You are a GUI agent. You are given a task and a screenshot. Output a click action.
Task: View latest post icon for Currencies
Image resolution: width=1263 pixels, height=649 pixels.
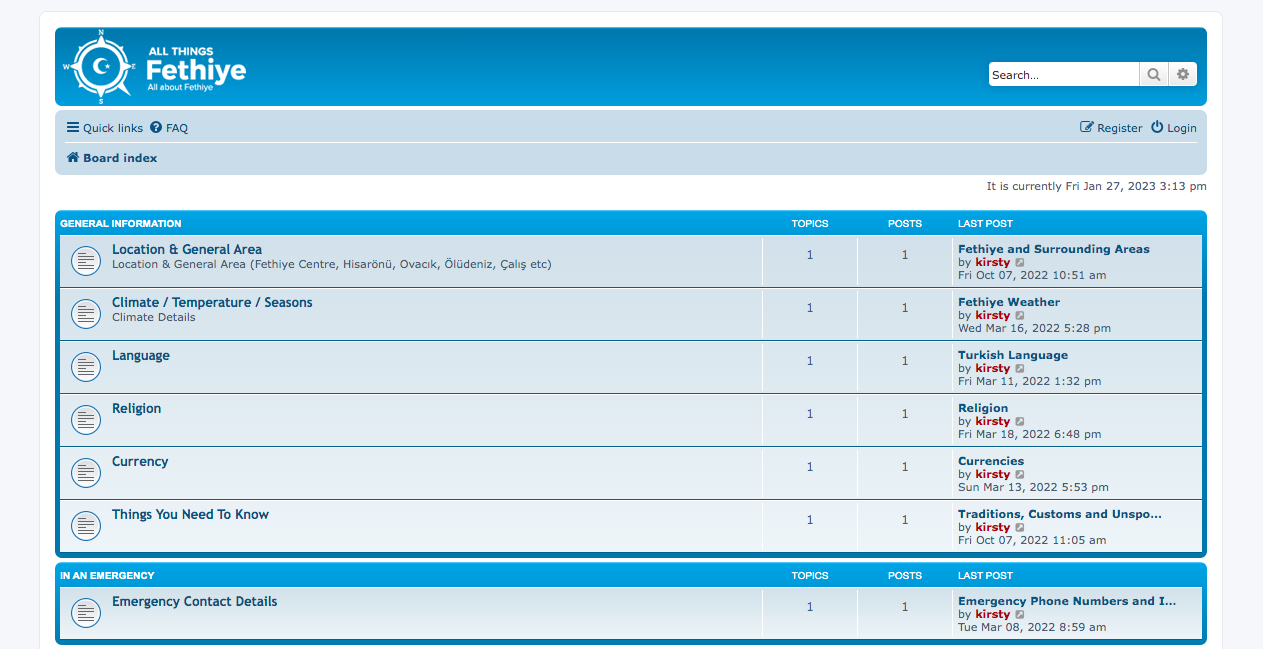[x=1020, y=475]
